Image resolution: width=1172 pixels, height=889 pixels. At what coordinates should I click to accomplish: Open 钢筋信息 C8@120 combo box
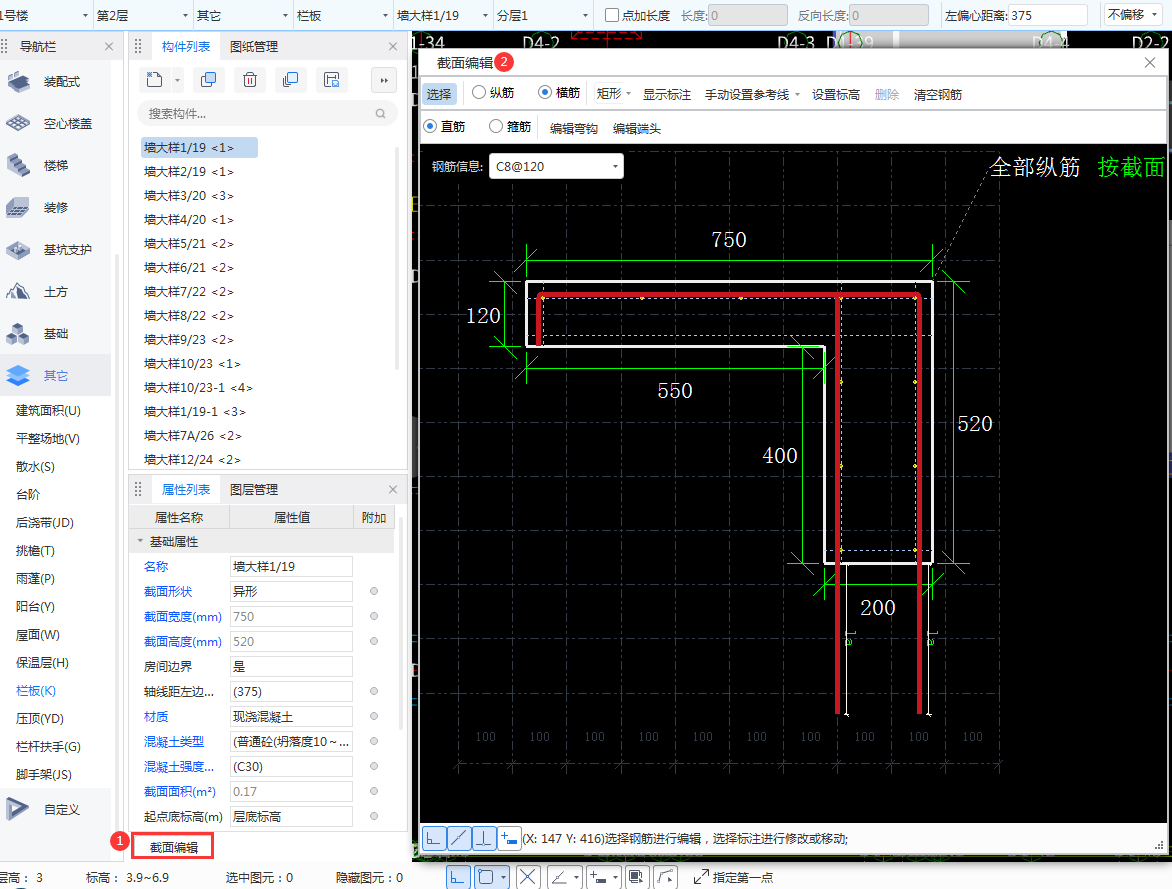point(556,166)
